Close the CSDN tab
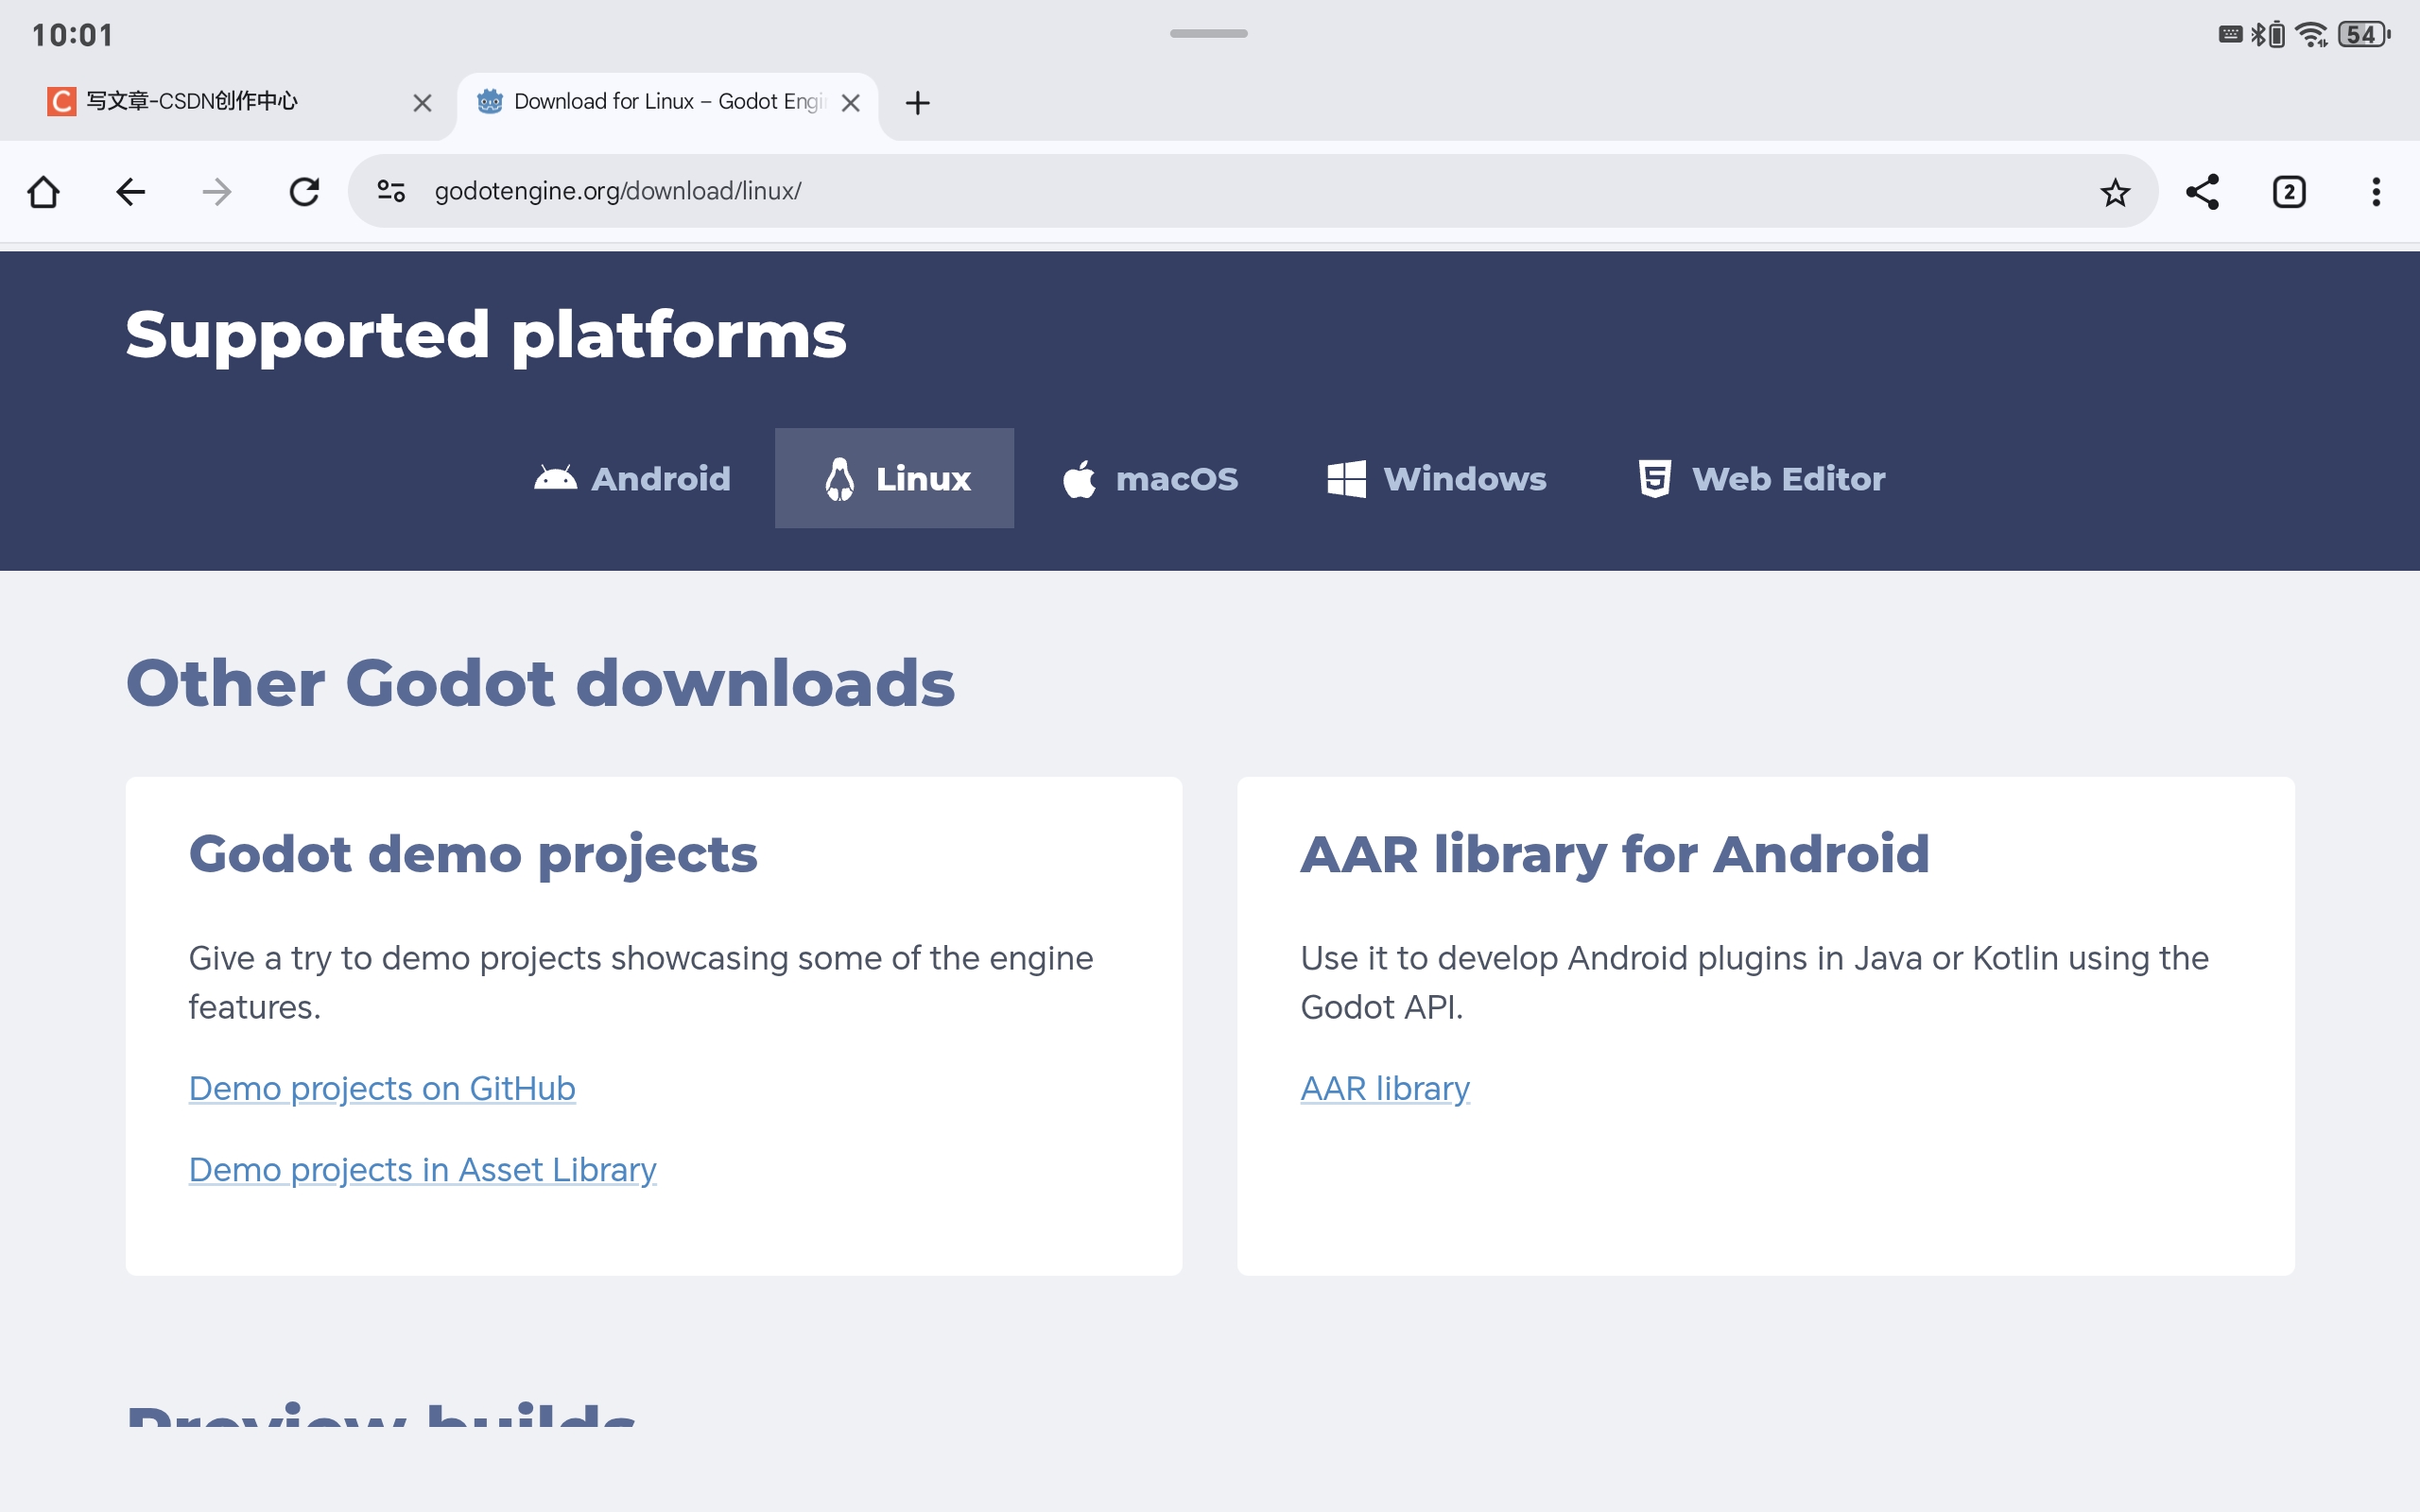This screenshot has height=1512, width=2420. (x=422, y=103)
